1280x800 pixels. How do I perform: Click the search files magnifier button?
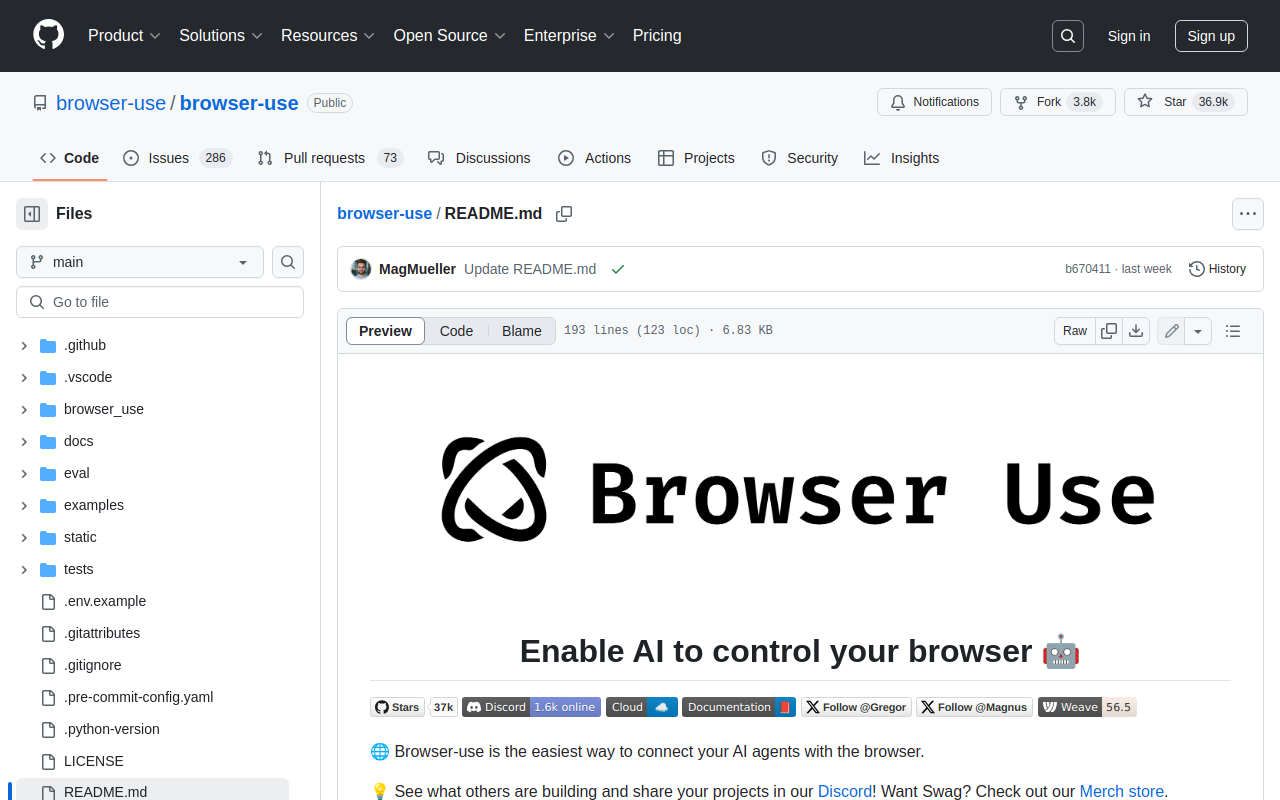pos(288,262)
